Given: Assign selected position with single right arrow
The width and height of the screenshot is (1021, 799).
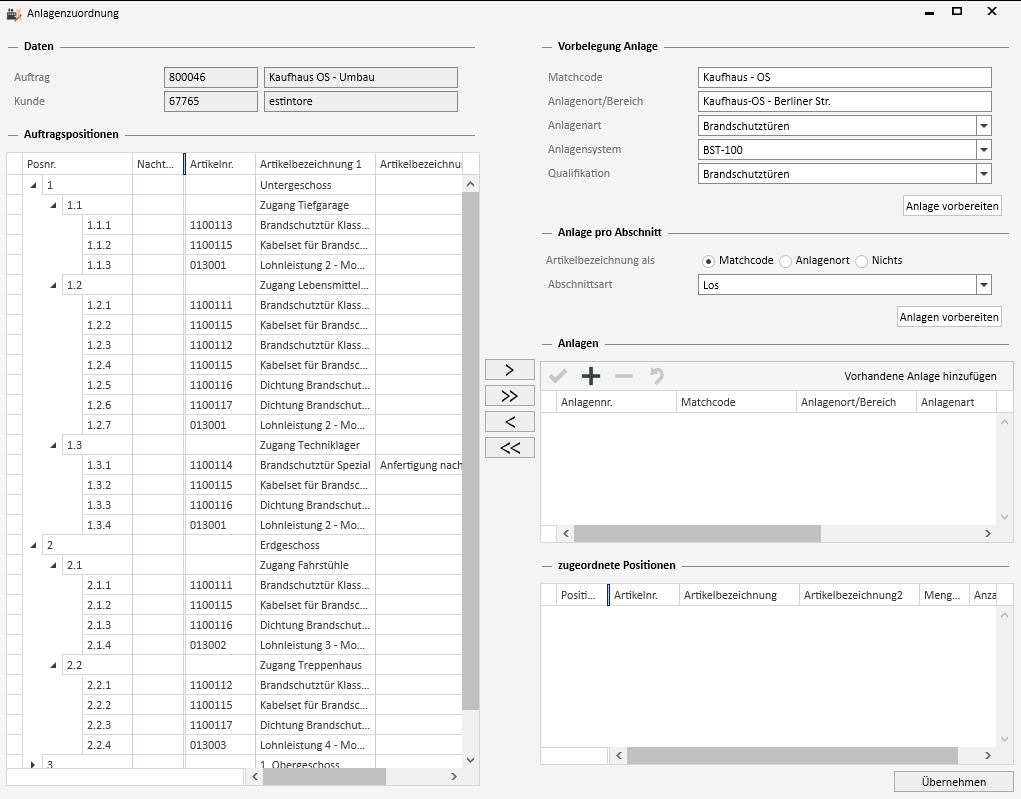Looking at the screenshot, I should click(x=510, y=370).
